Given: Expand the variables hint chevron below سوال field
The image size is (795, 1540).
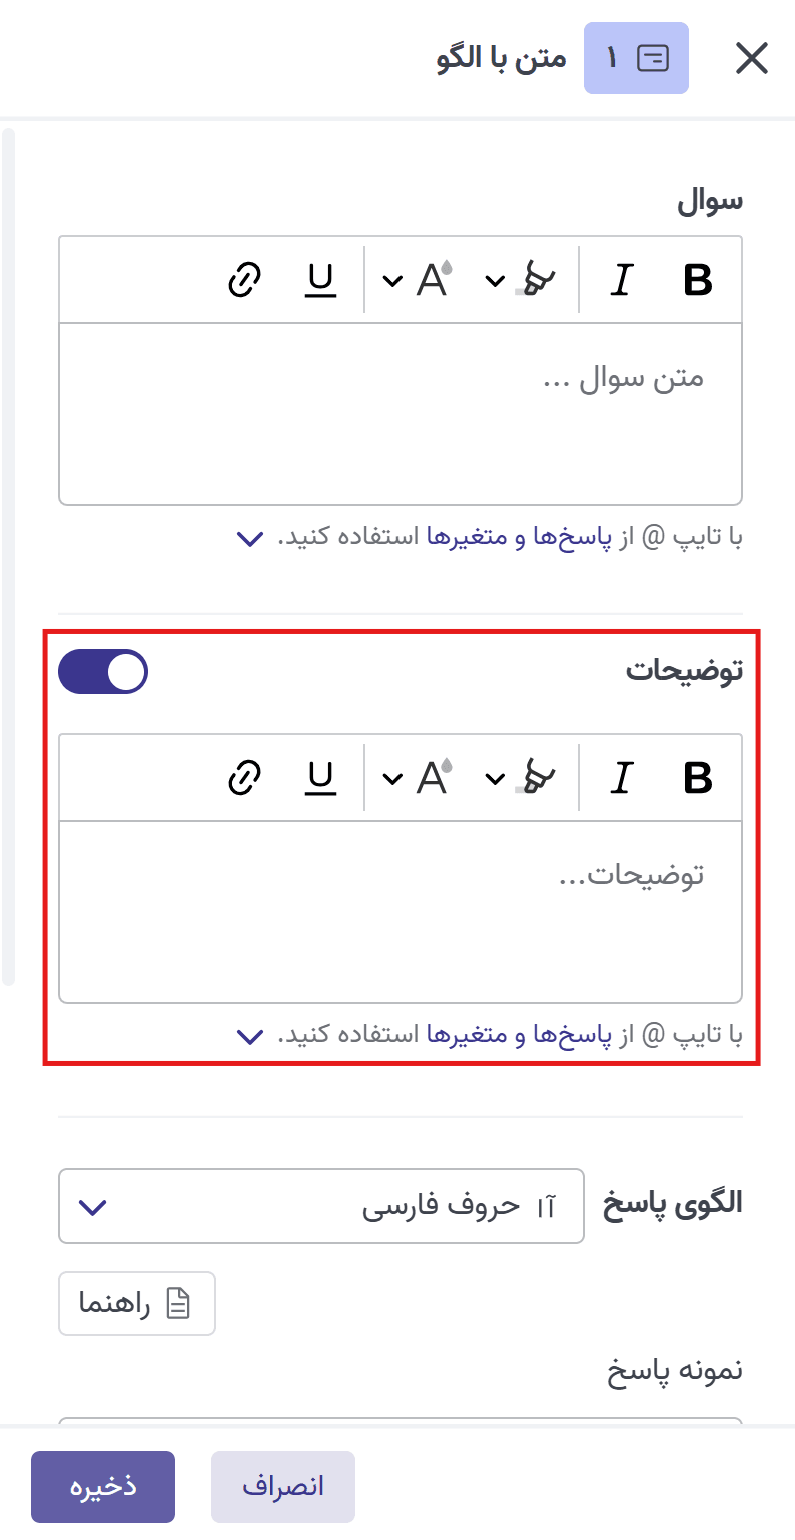Looking at the screenshot, I should pyautogui.click(x=251, y=539).
